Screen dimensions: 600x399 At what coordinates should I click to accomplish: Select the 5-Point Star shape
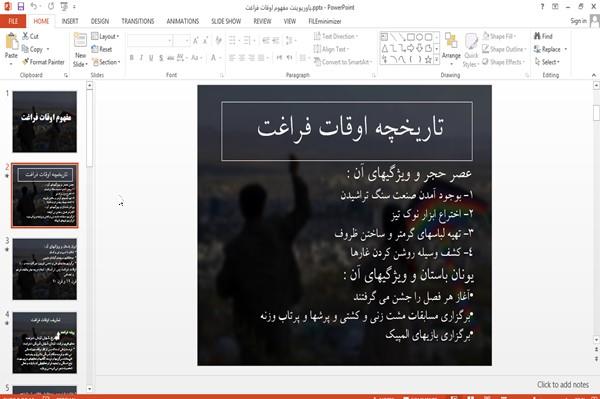click(428, 59)
